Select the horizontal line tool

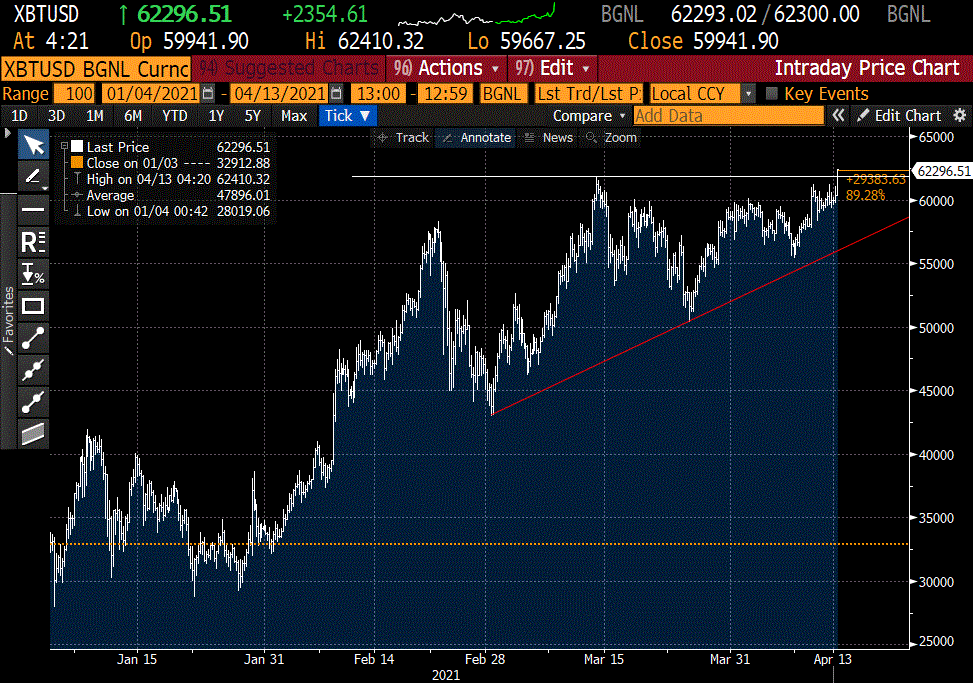pyautogui.click(x=33, y=210)
